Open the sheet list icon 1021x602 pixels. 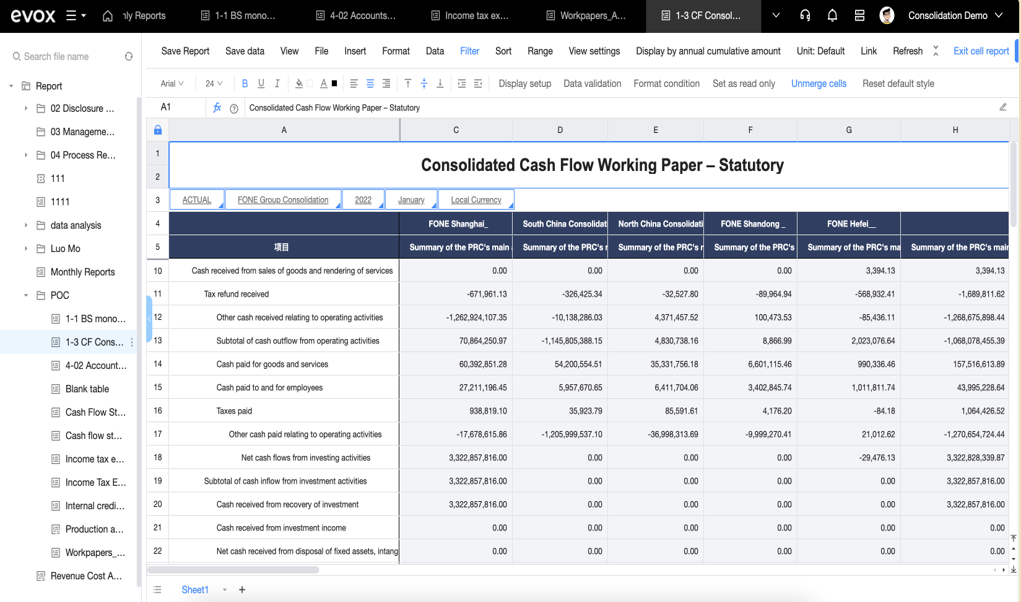[157, 590]
